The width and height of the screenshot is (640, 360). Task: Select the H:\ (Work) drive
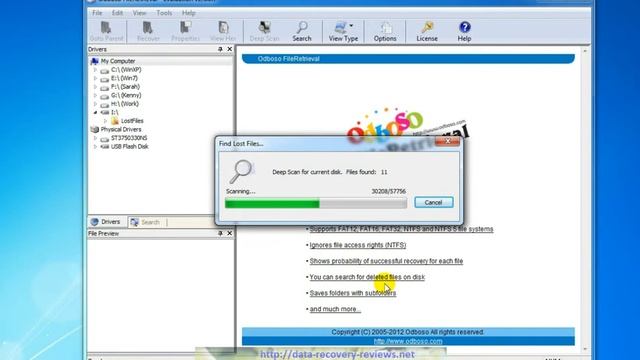(x=125, y=104)
